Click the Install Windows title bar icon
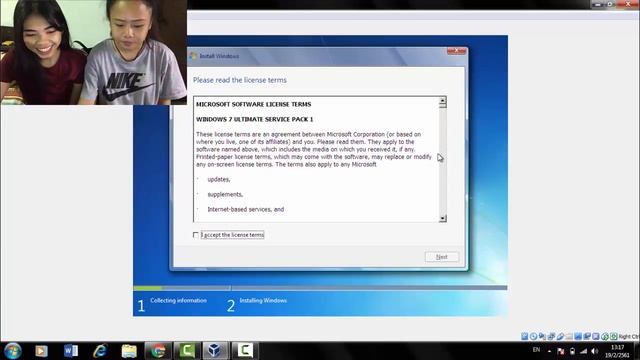Image resolution: width=640 pixels, height=360 pixels. click(193, 56)
